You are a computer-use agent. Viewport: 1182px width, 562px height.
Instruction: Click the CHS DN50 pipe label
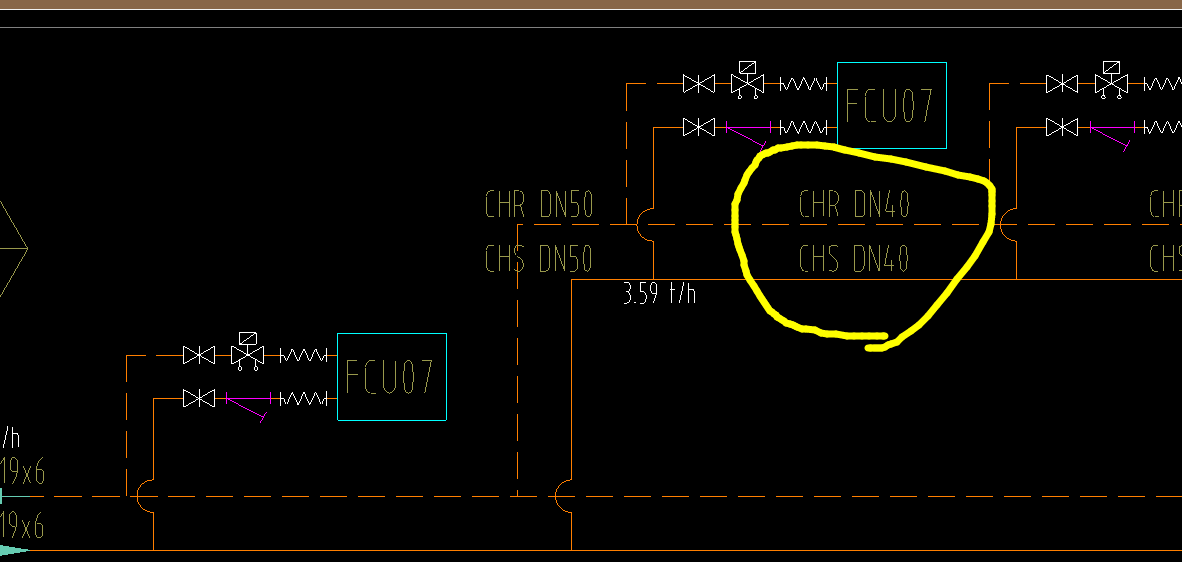(x=539, y=258)
